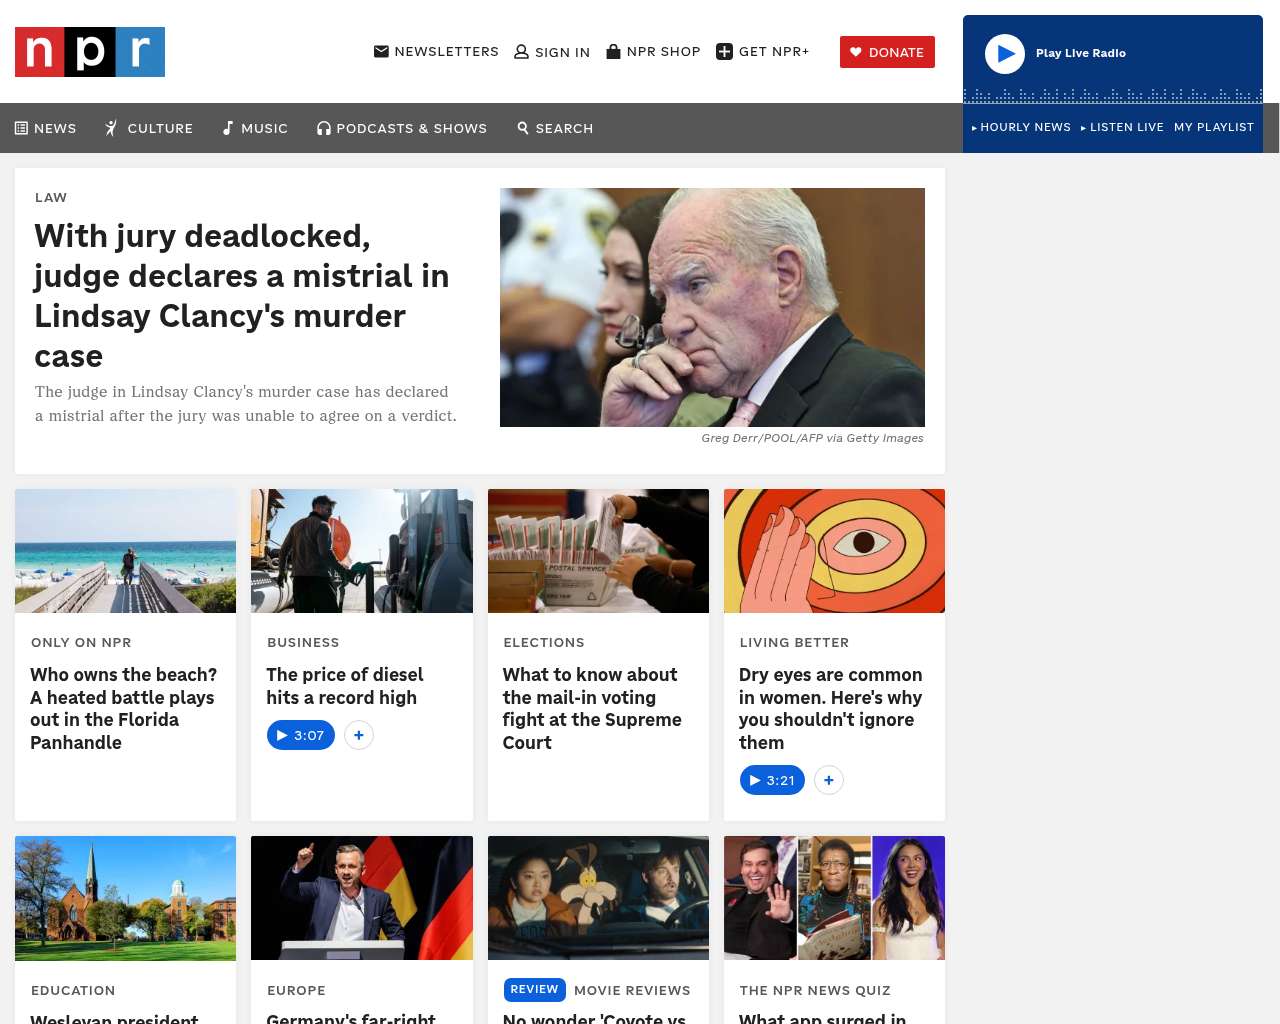Expand the Listen Live option

[x=1122, y=127]
